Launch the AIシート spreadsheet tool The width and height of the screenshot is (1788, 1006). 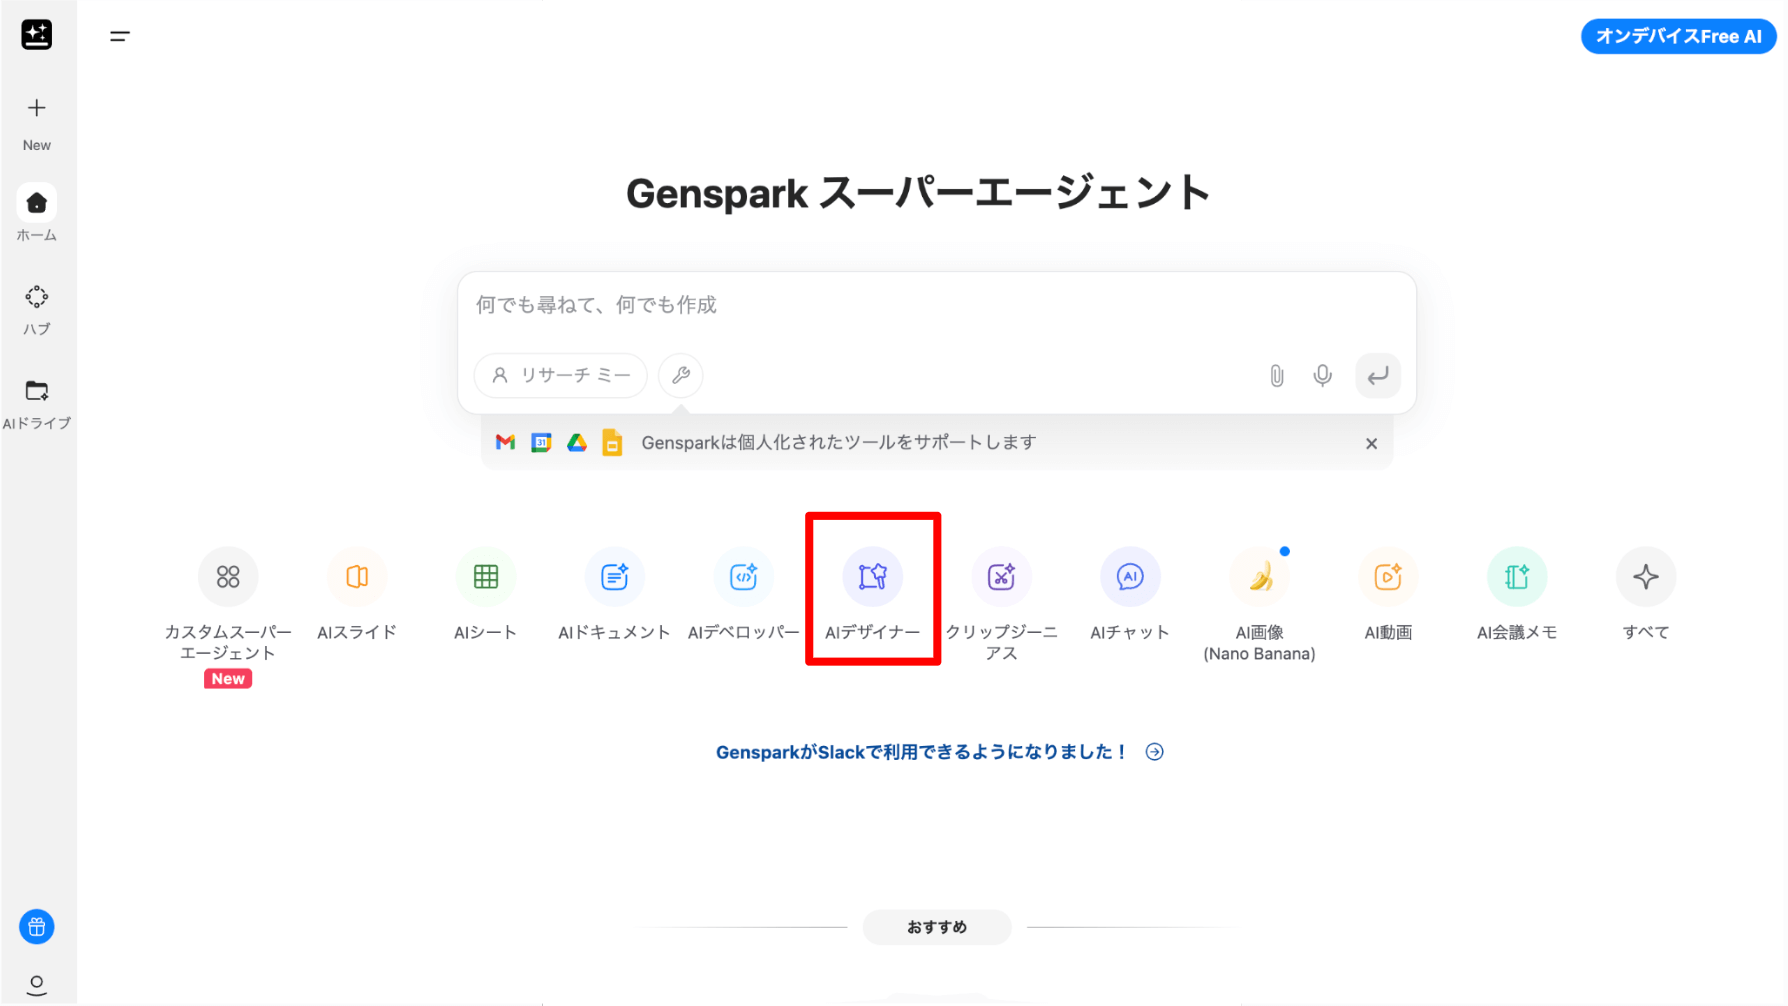486,577
